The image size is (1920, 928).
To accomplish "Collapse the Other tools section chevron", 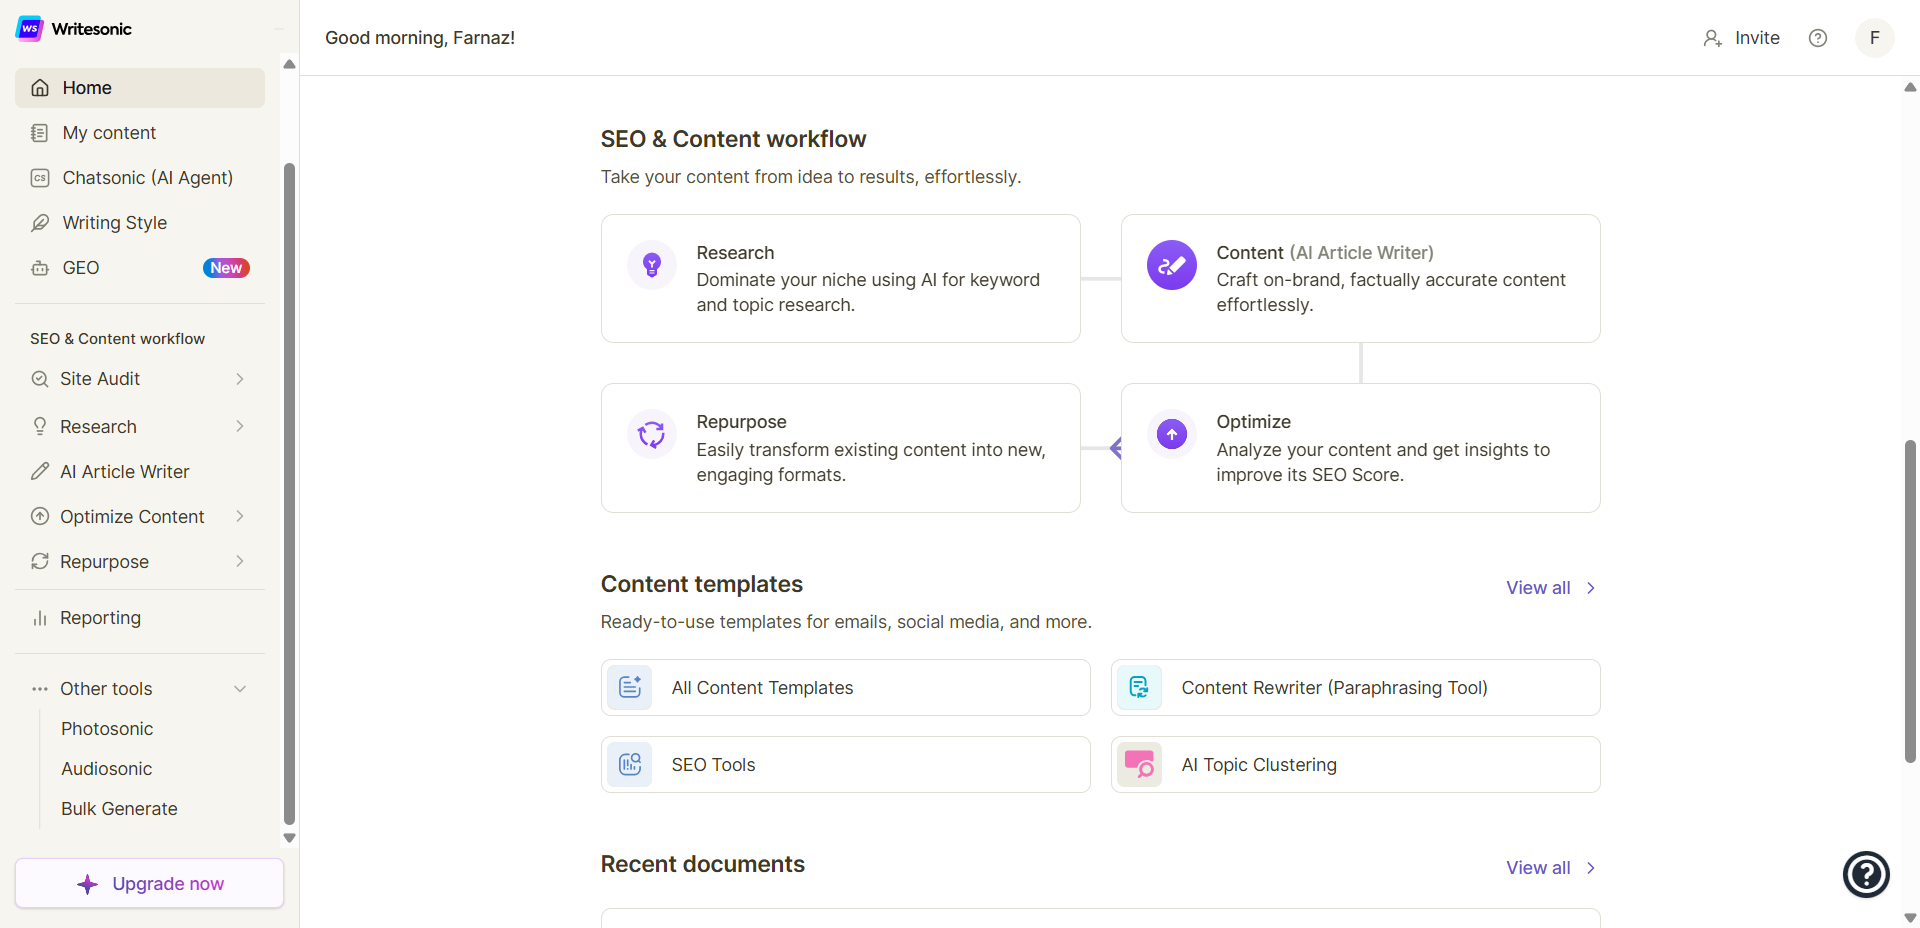I will pyautogui.click(x=240, y=689).
